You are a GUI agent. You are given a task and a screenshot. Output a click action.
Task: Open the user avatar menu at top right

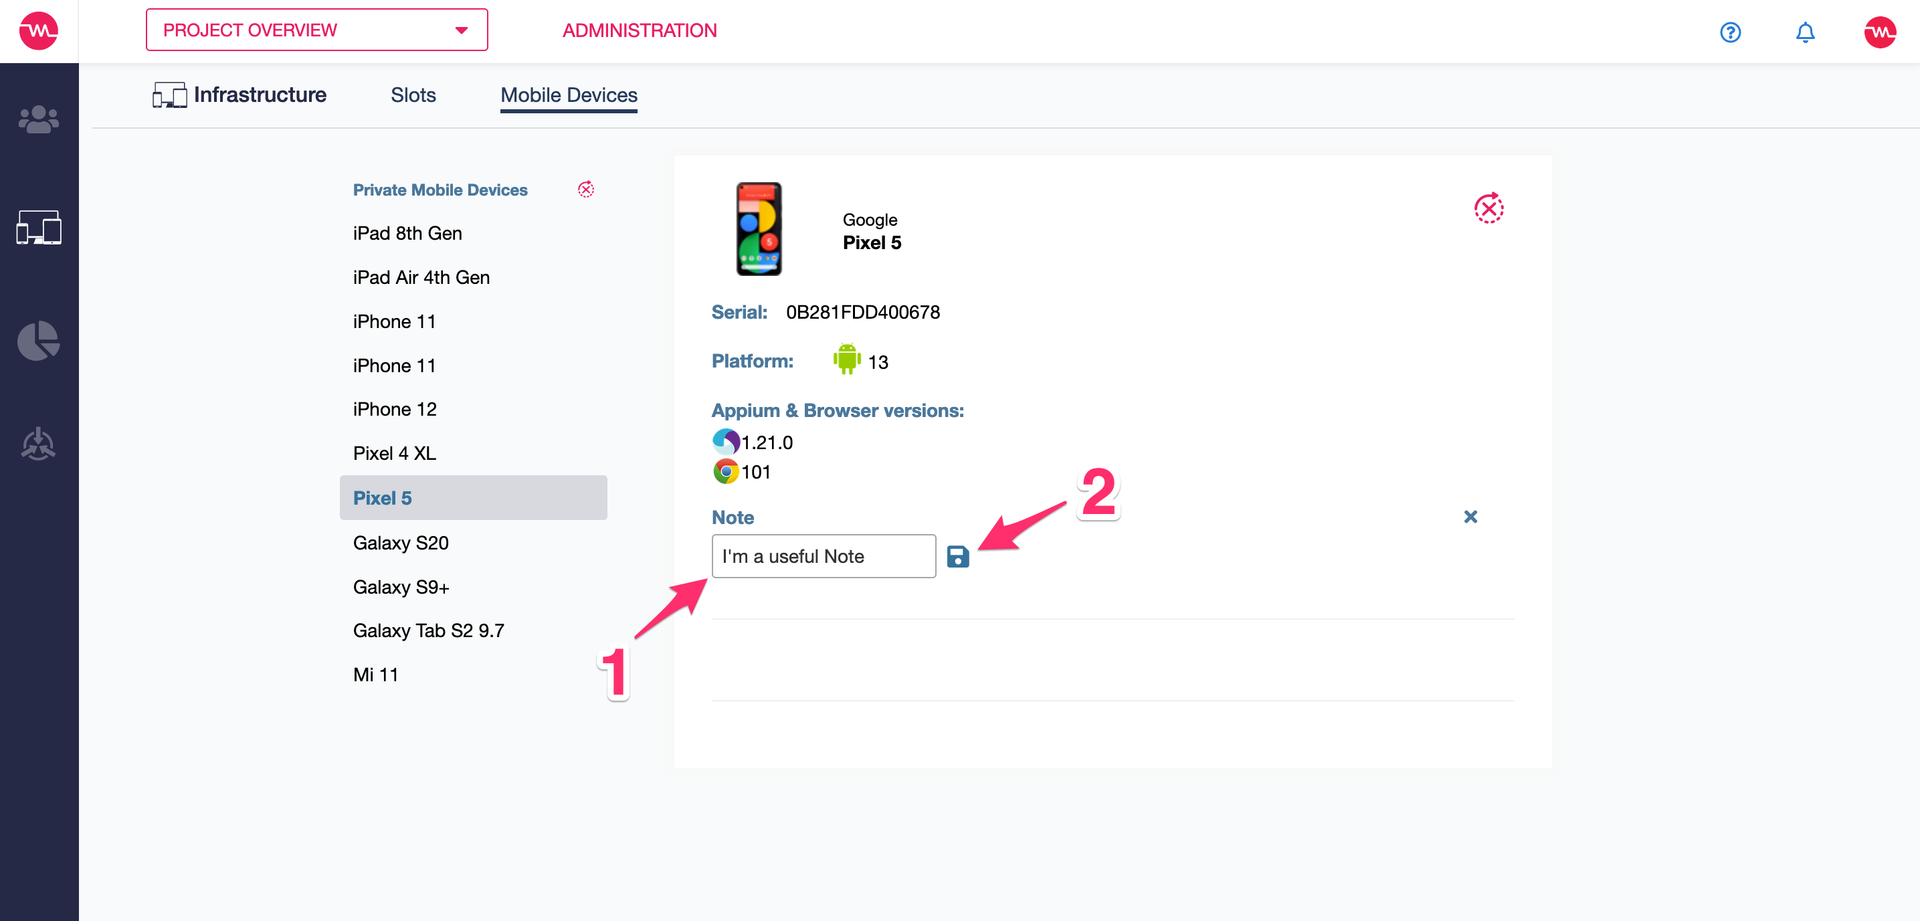click(1880, 32)
